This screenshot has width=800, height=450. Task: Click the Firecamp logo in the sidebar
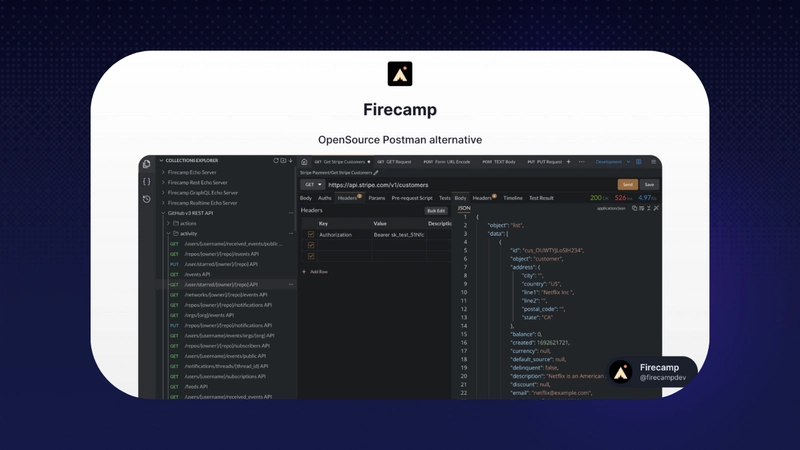[x=147, y=163]
